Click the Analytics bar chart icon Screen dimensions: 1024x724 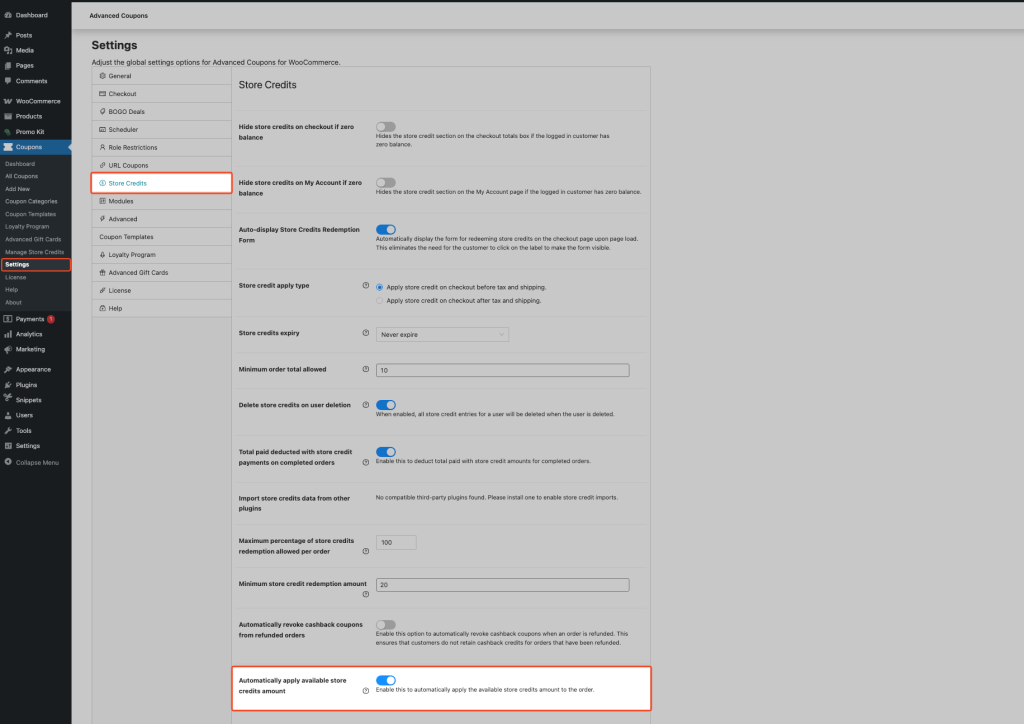(x=8, y=334)
